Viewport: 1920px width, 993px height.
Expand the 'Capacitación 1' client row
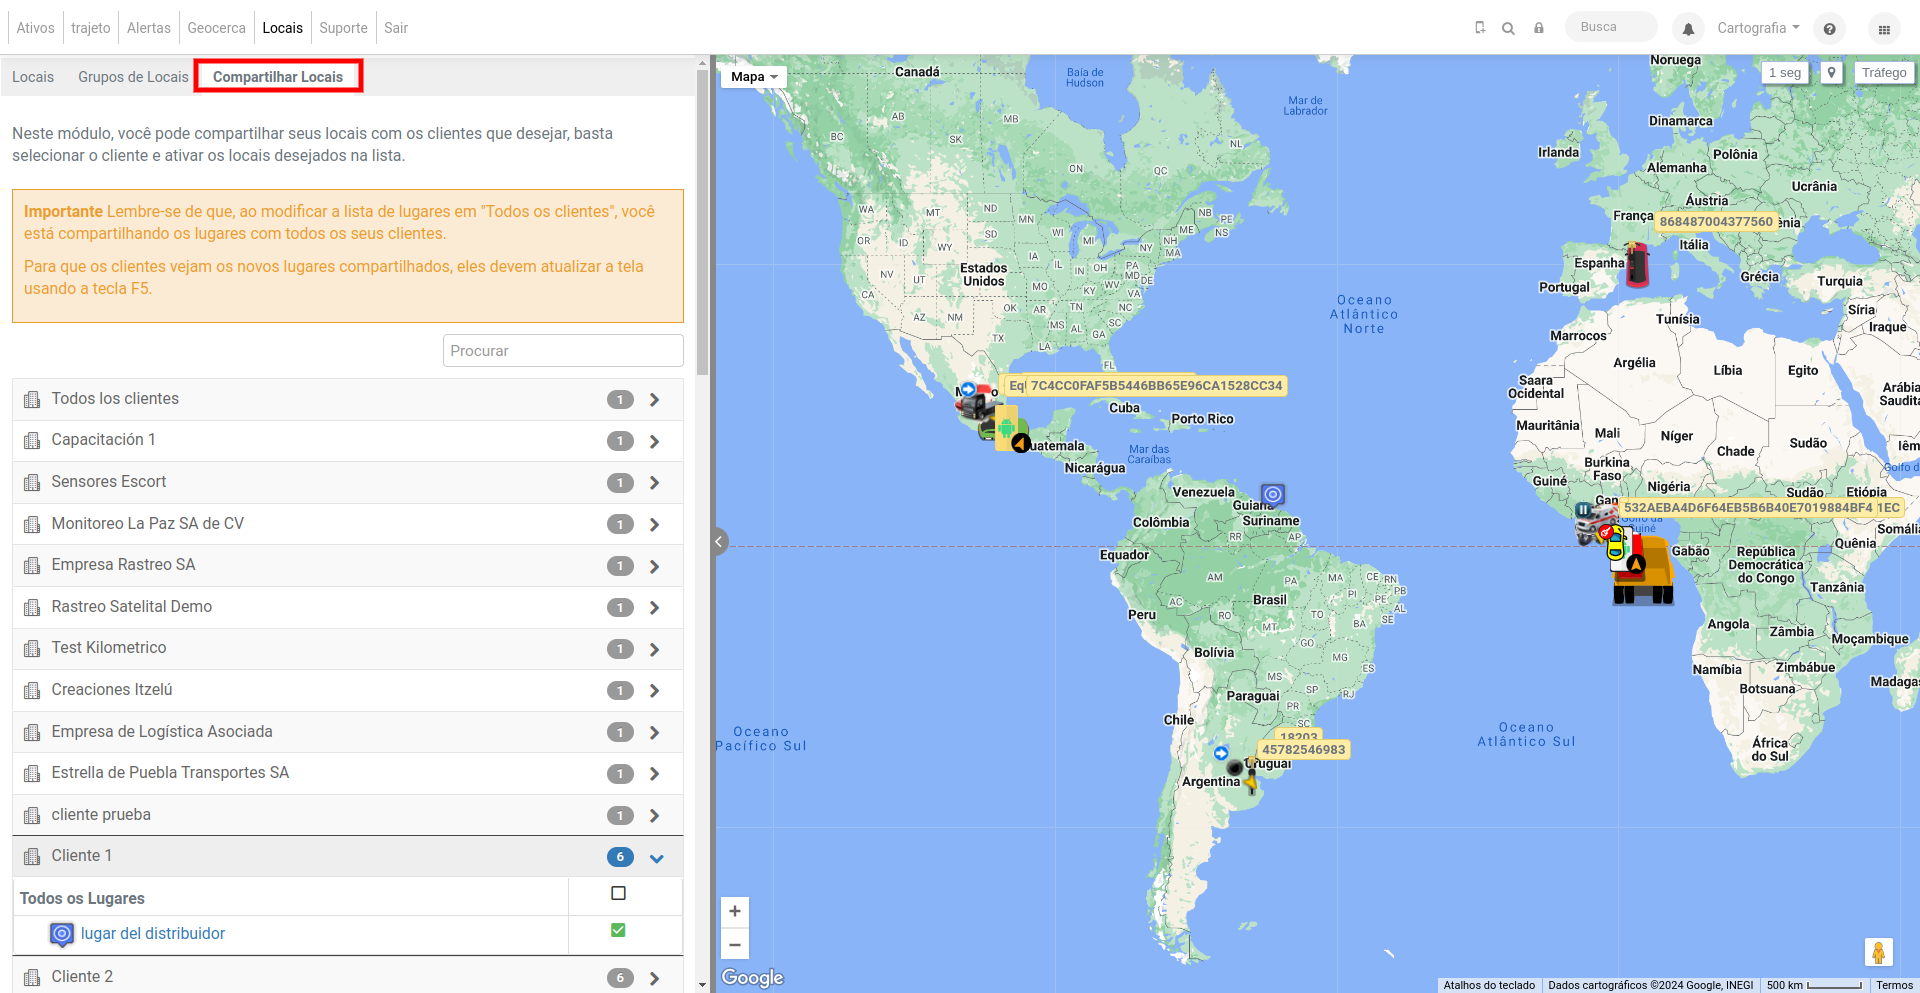654,441
